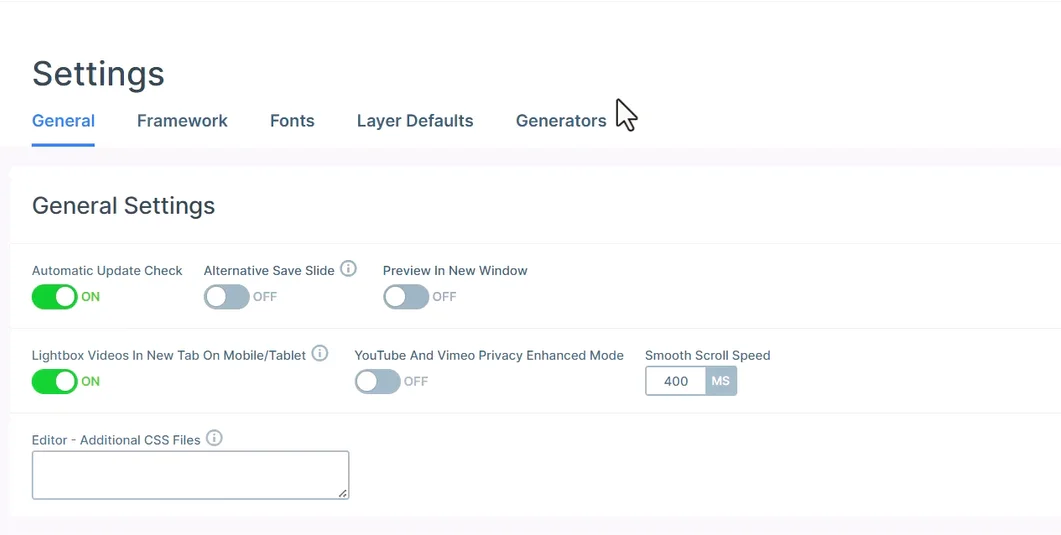Click the Settings page title

(98, 74)
